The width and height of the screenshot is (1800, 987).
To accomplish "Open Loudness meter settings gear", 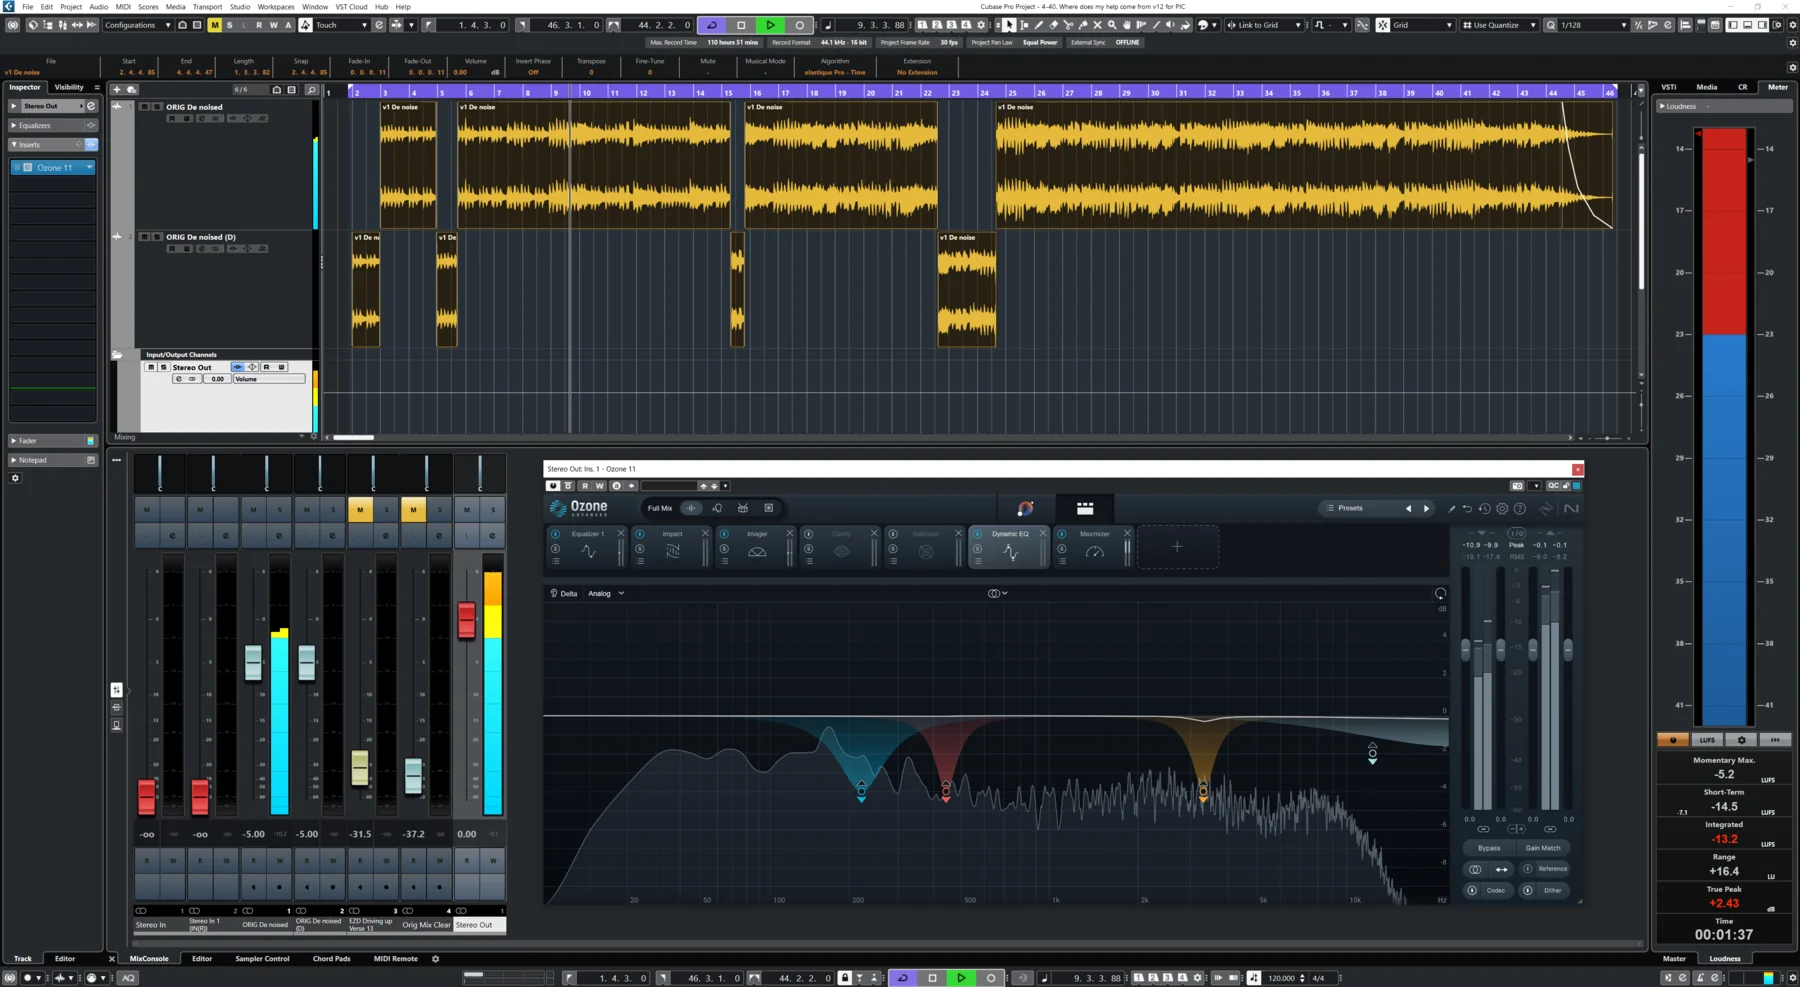I will pyautogui.click(x=1741, y=740).
